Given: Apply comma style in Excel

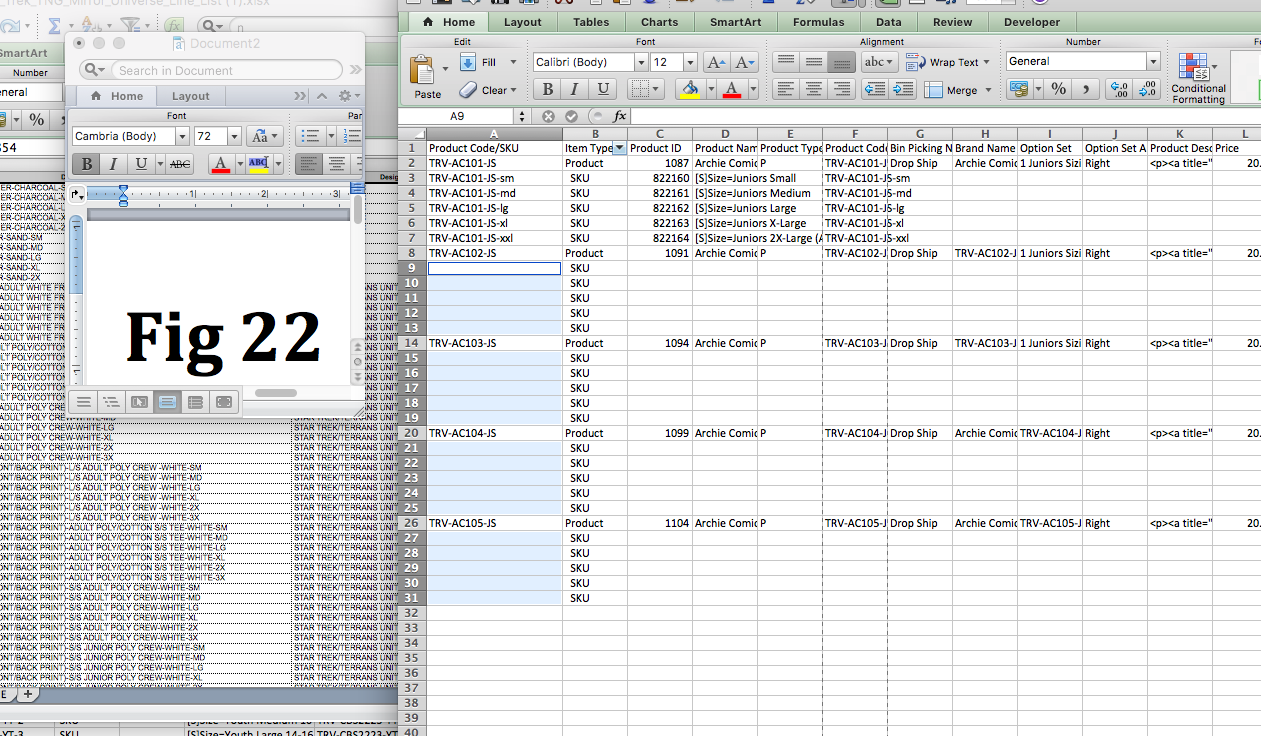Looking at the screenshot, I should click(x=1086, y=89).
